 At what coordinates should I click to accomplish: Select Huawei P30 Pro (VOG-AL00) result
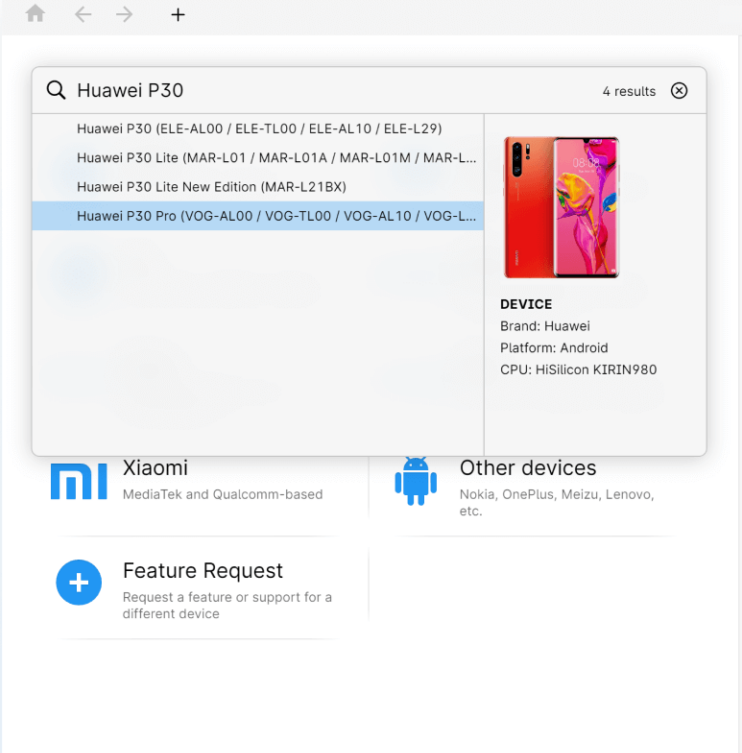point(258,216)
